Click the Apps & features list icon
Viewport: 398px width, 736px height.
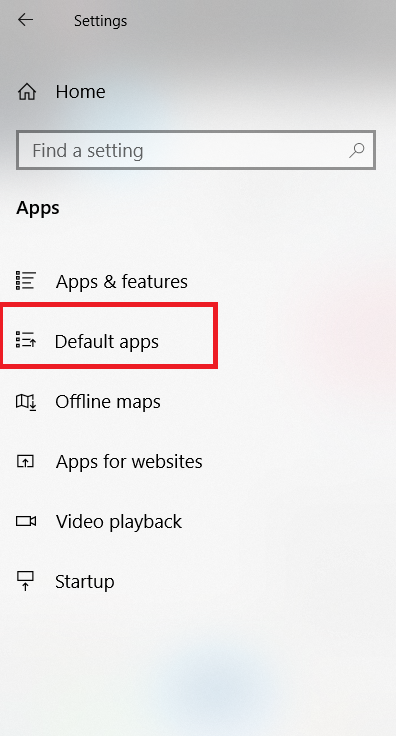(x=25, y=281)
